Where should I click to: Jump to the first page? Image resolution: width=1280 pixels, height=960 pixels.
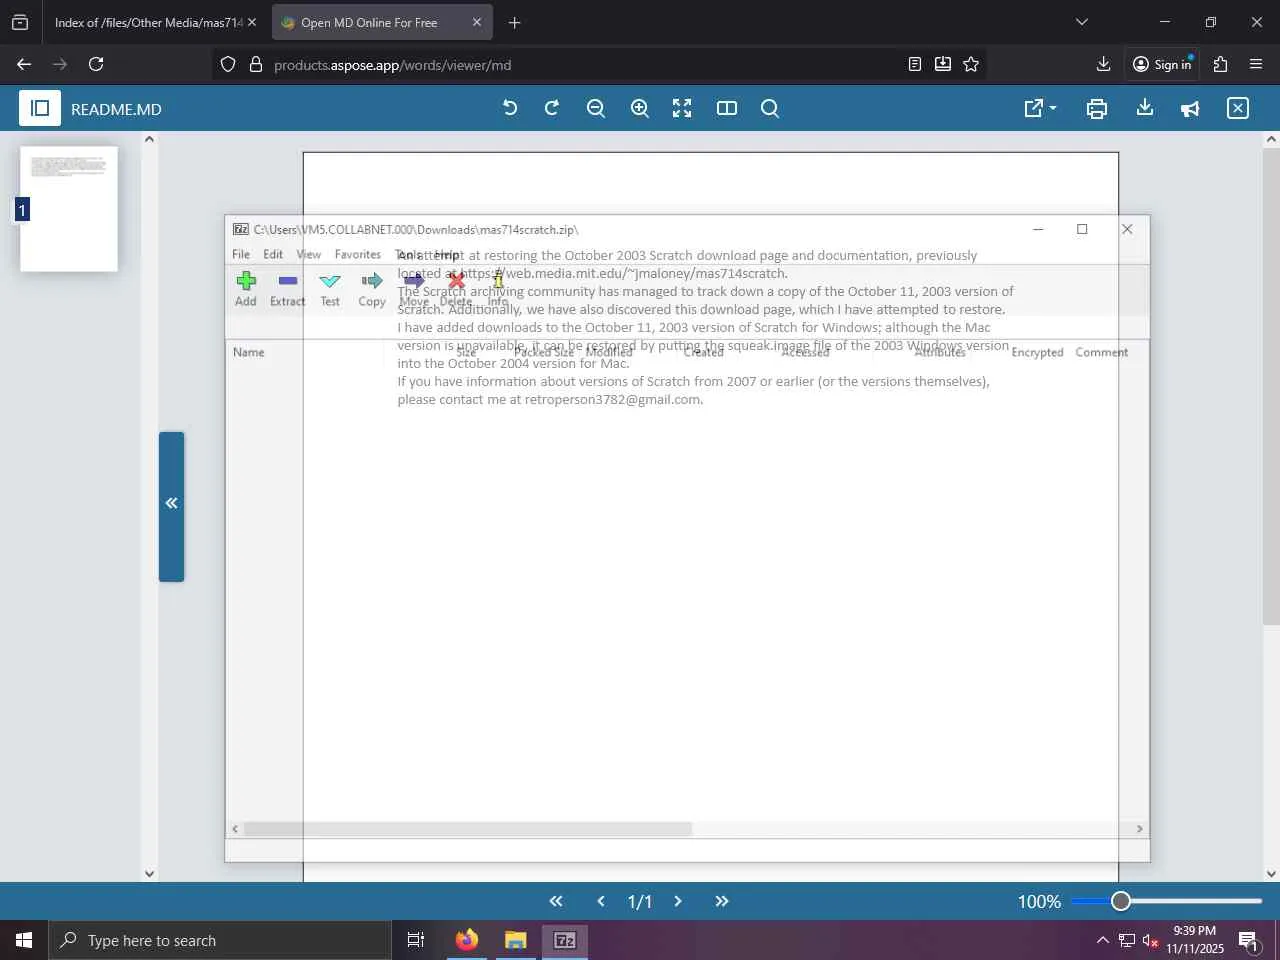[x=556, y=901]
